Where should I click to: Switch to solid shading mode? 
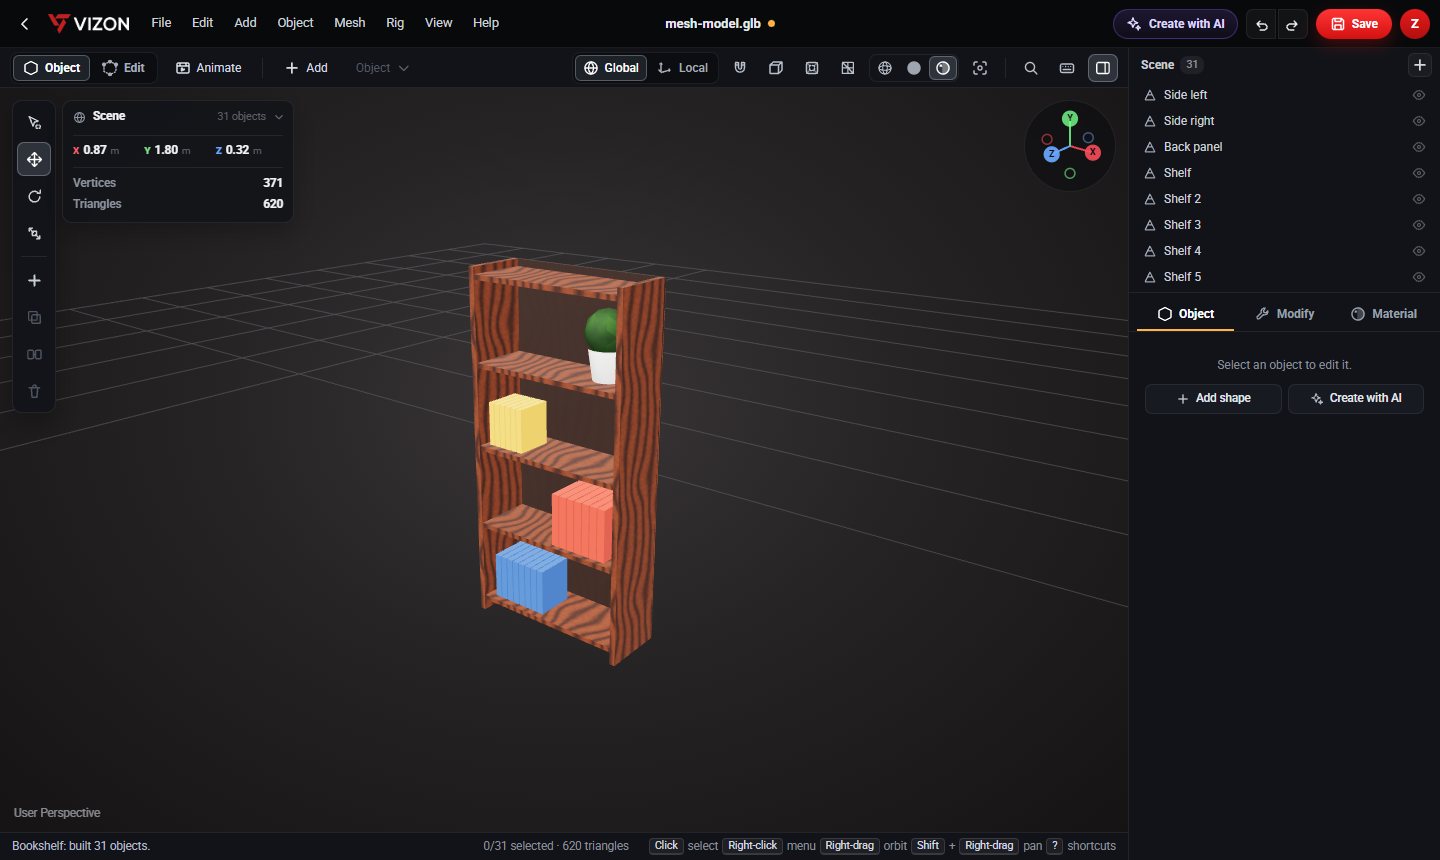pos(914,68)
